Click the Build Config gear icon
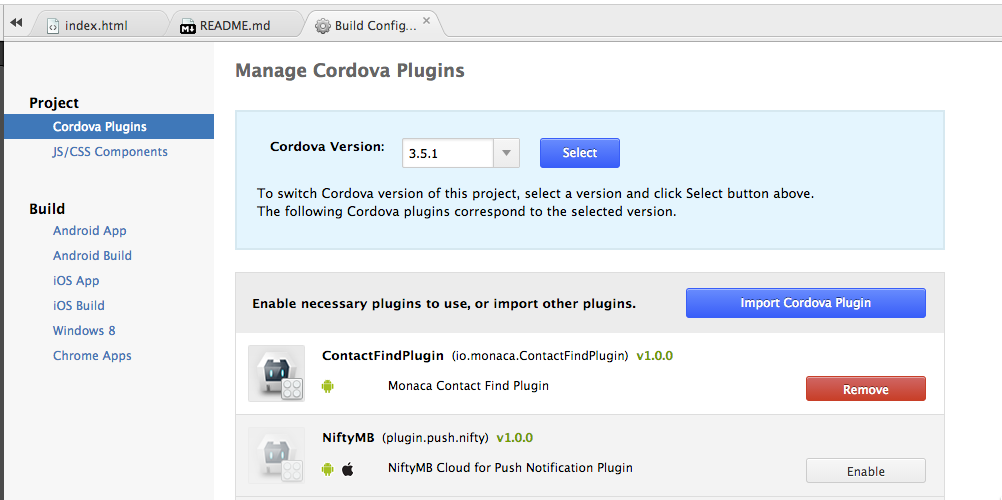The height and width of the screenshot is (500, 1002). pos(322,26)
